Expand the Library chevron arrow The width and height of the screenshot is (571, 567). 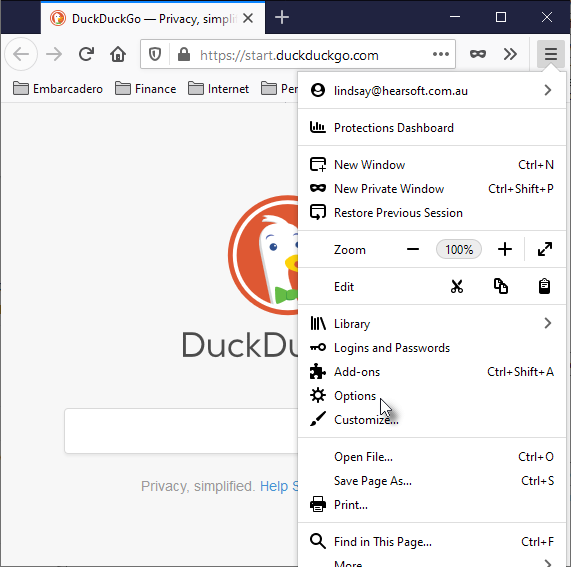click(548, 323)
